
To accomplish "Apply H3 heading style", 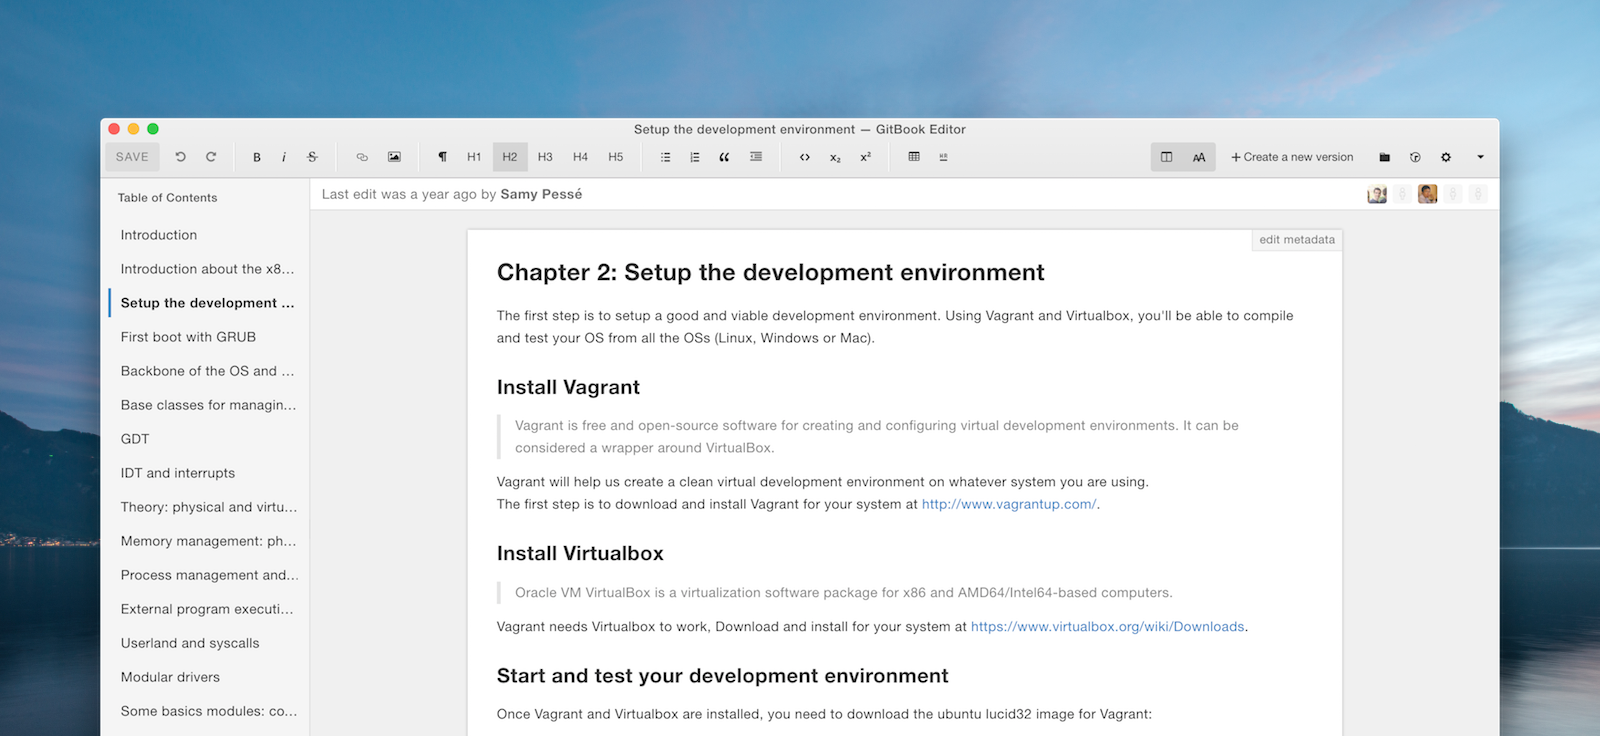I will pos(545,157).
